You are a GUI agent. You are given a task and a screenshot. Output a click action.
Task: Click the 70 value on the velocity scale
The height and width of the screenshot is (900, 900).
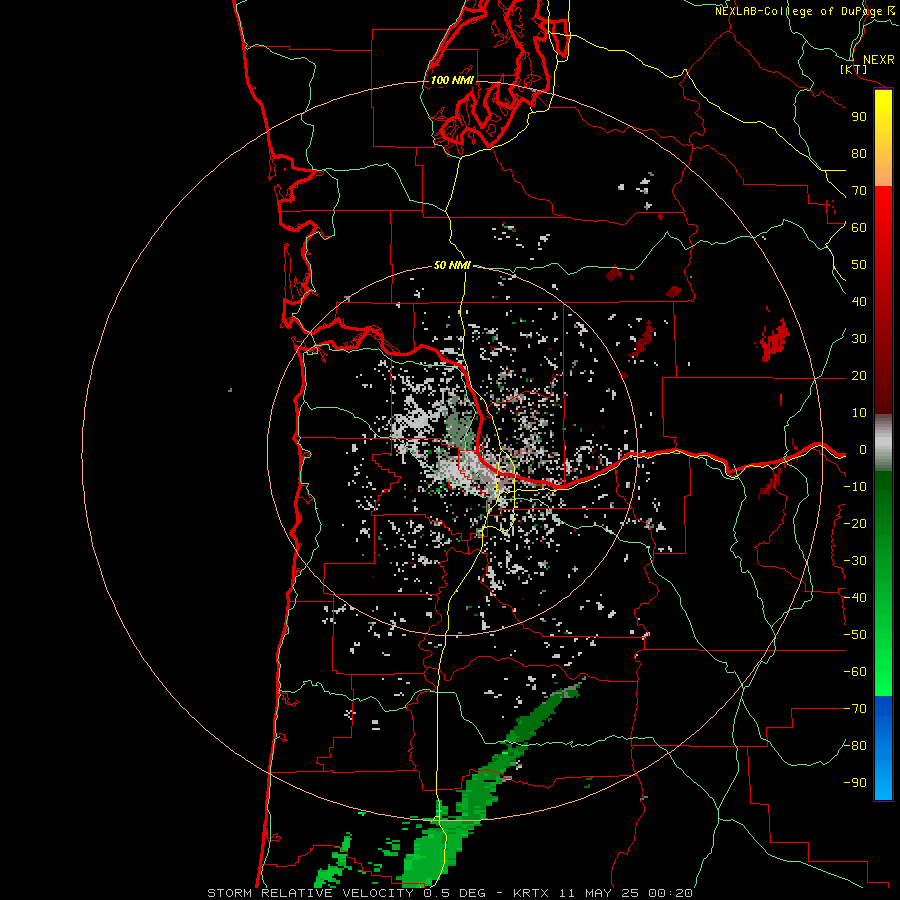tap(859, 191)
